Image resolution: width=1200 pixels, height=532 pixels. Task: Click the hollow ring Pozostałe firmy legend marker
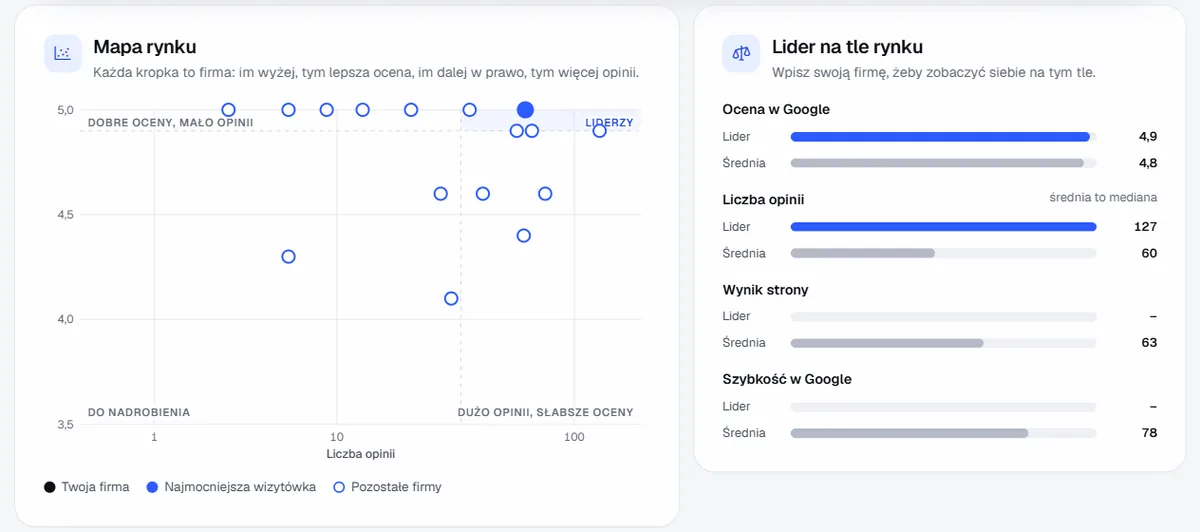[x=338, y=487]
